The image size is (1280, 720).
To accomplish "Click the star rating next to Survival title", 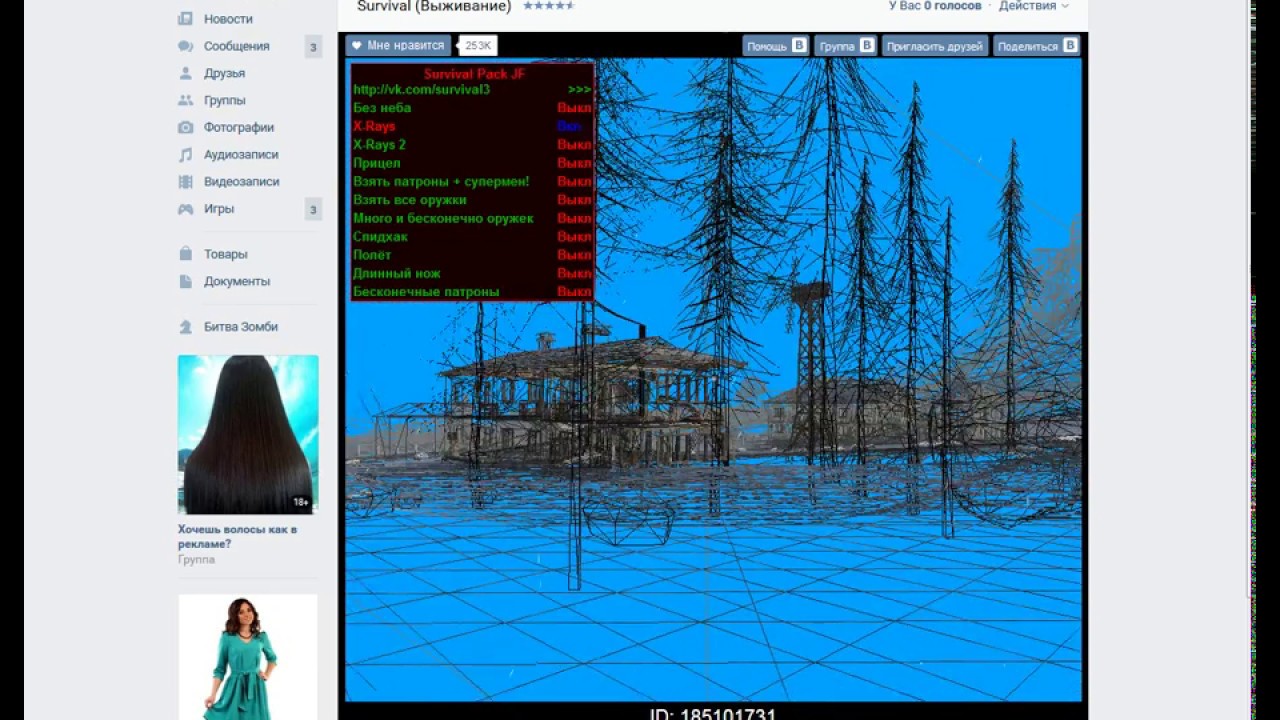I will coord(548,6).
